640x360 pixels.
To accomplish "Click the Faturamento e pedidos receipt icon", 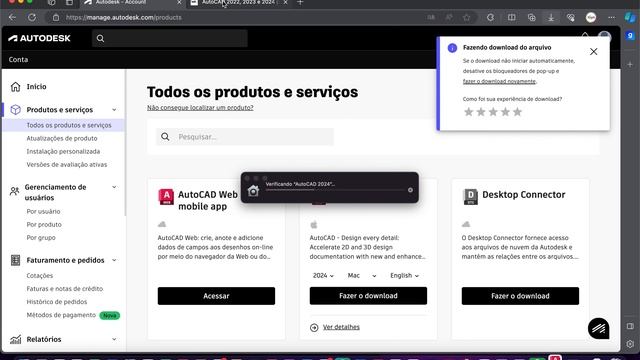I will [16, 260].
